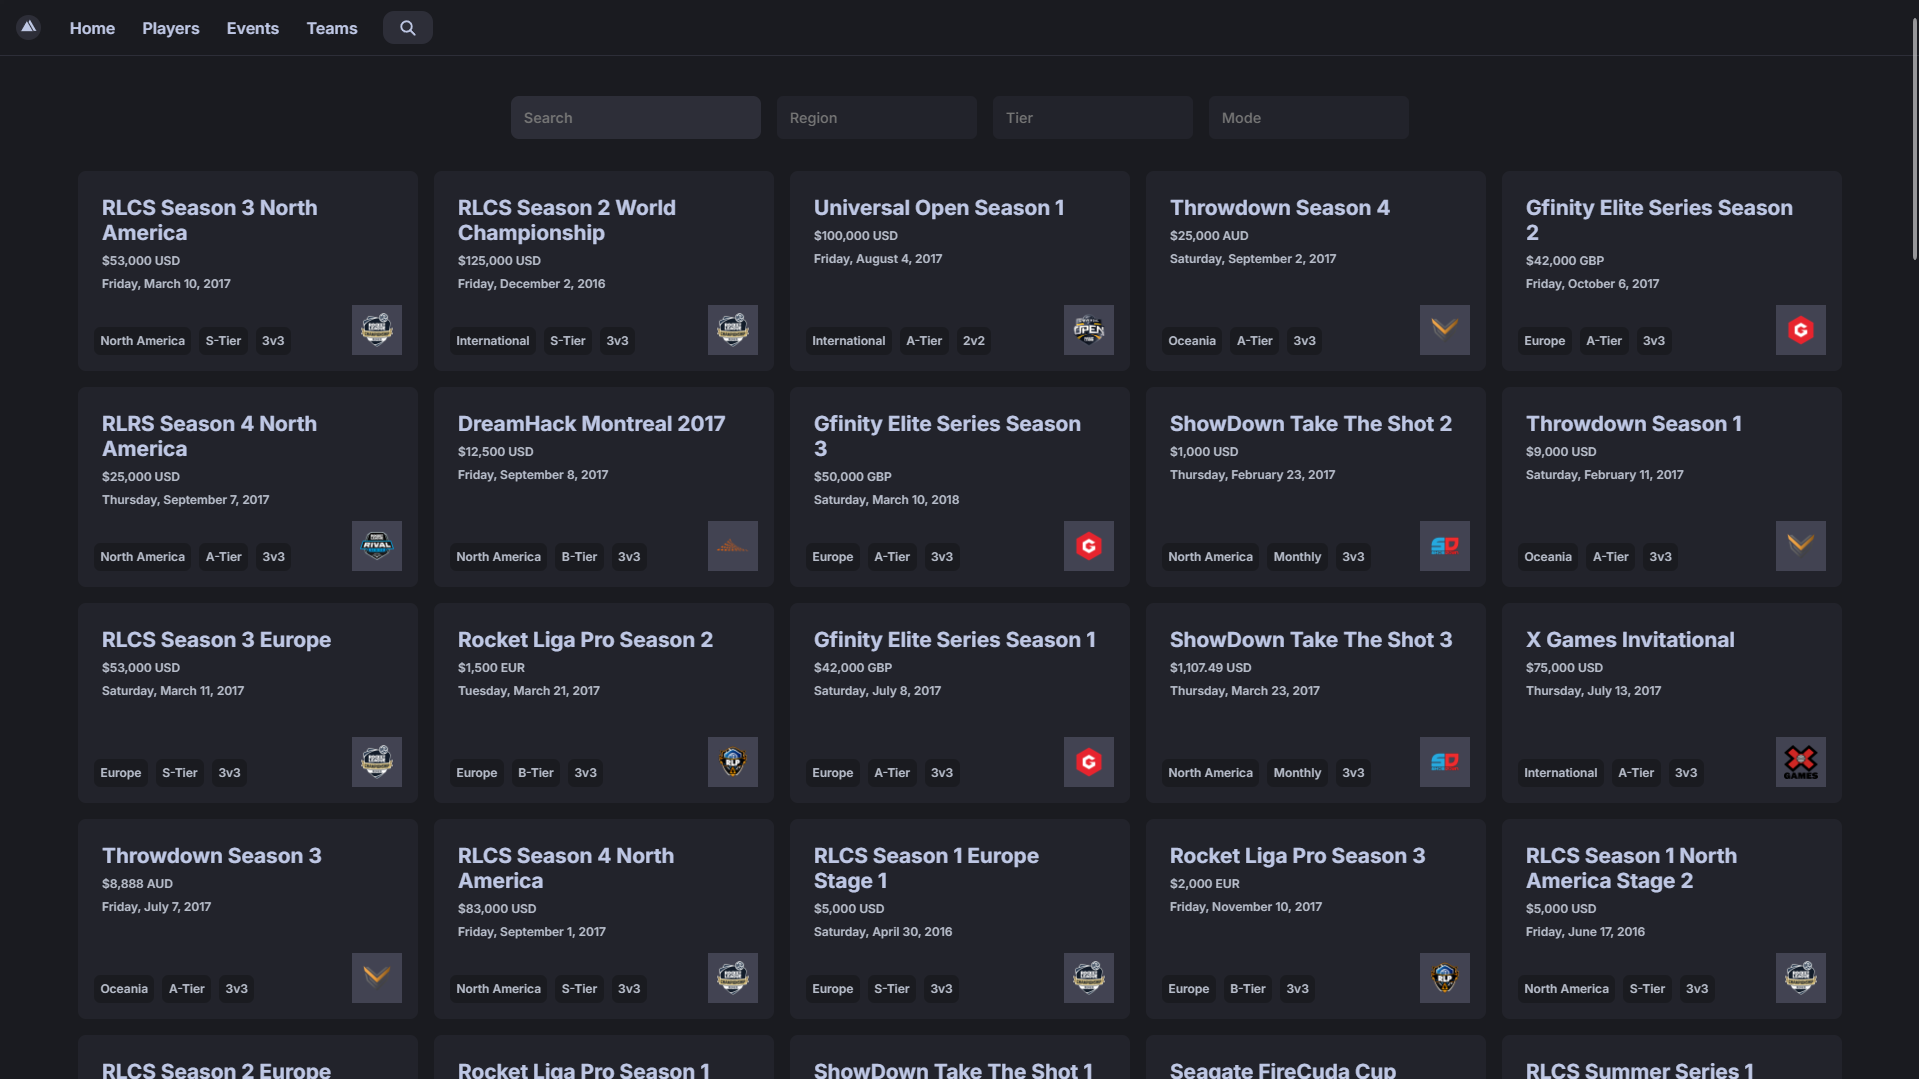
Task: Open RLCS Season 2 World Championship event title
Action: click(x=566, y=220)
